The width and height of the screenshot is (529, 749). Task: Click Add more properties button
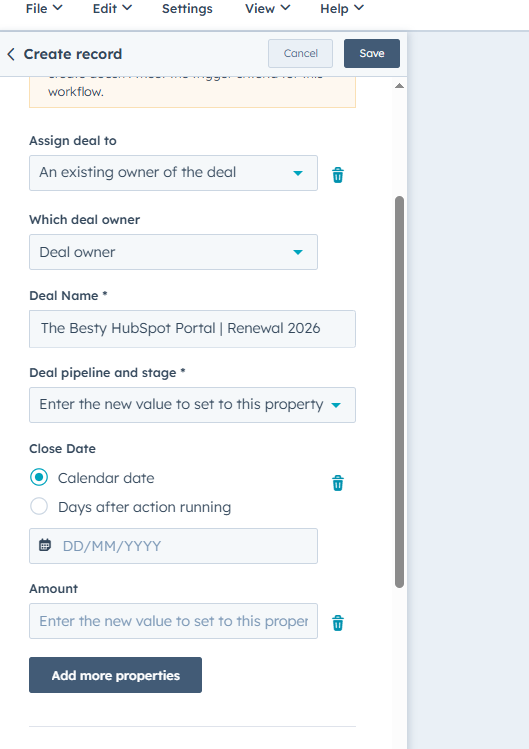[116, 675]
